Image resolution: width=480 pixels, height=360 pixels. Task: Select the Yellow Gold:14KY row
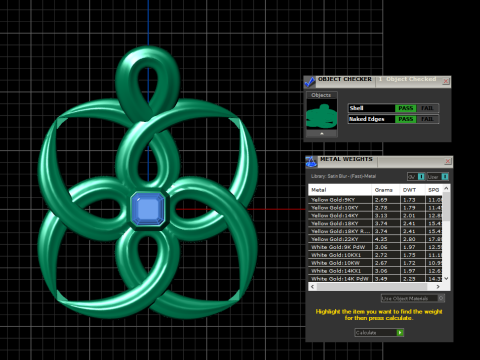(x=375, y=216)
